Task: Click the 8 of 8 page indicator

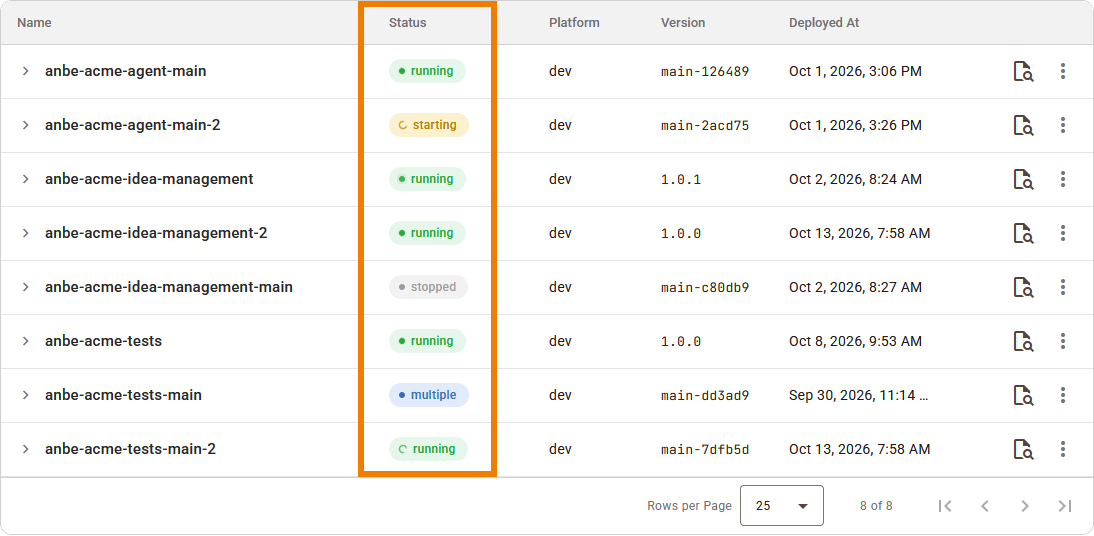Action: point(876,506)
